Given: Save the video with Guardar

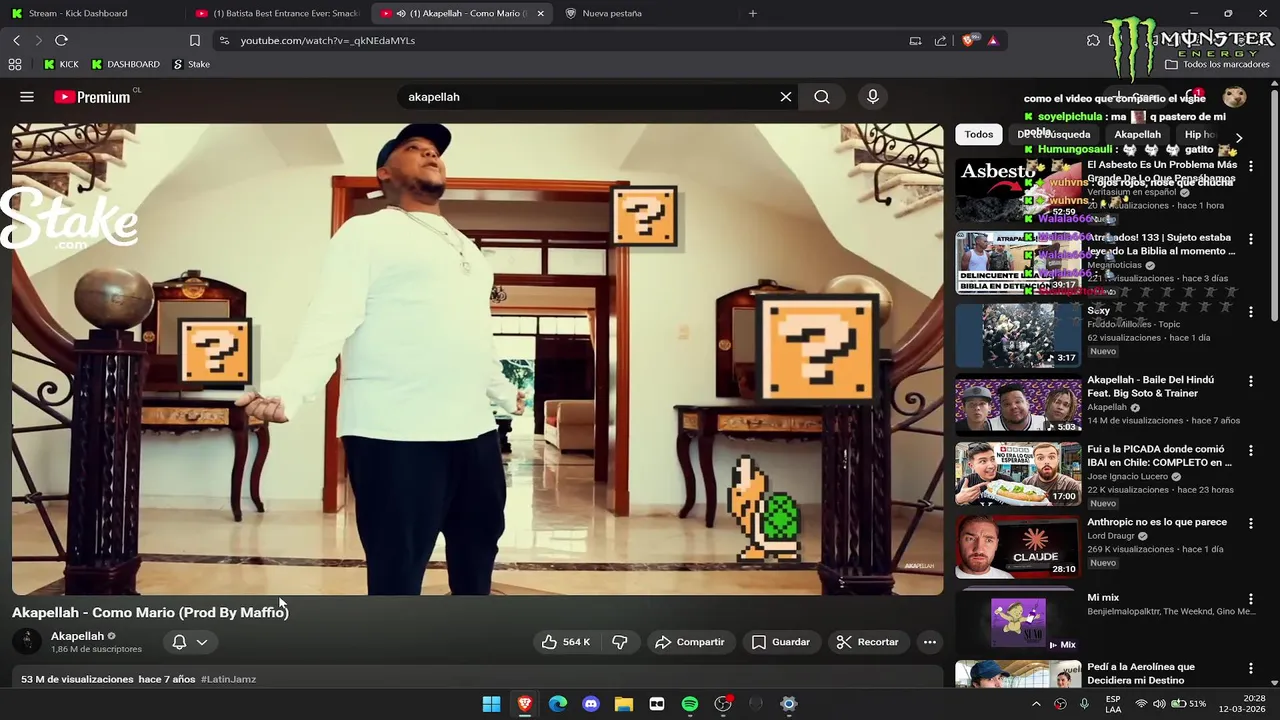Looking at the screenshot, I should pyautogui.click(x=781, y=642).
